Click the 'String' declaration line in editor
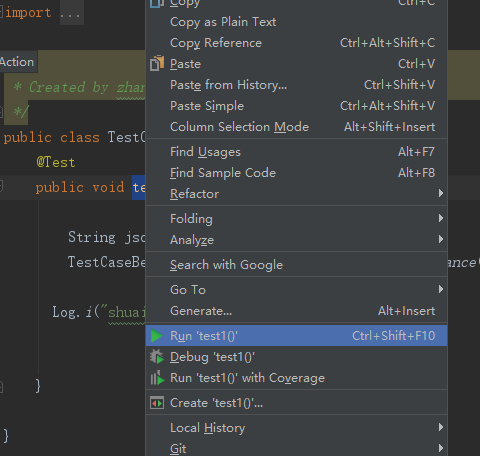Image resolution: width=480 pixels, height=456 pixels. pos(107,237)
